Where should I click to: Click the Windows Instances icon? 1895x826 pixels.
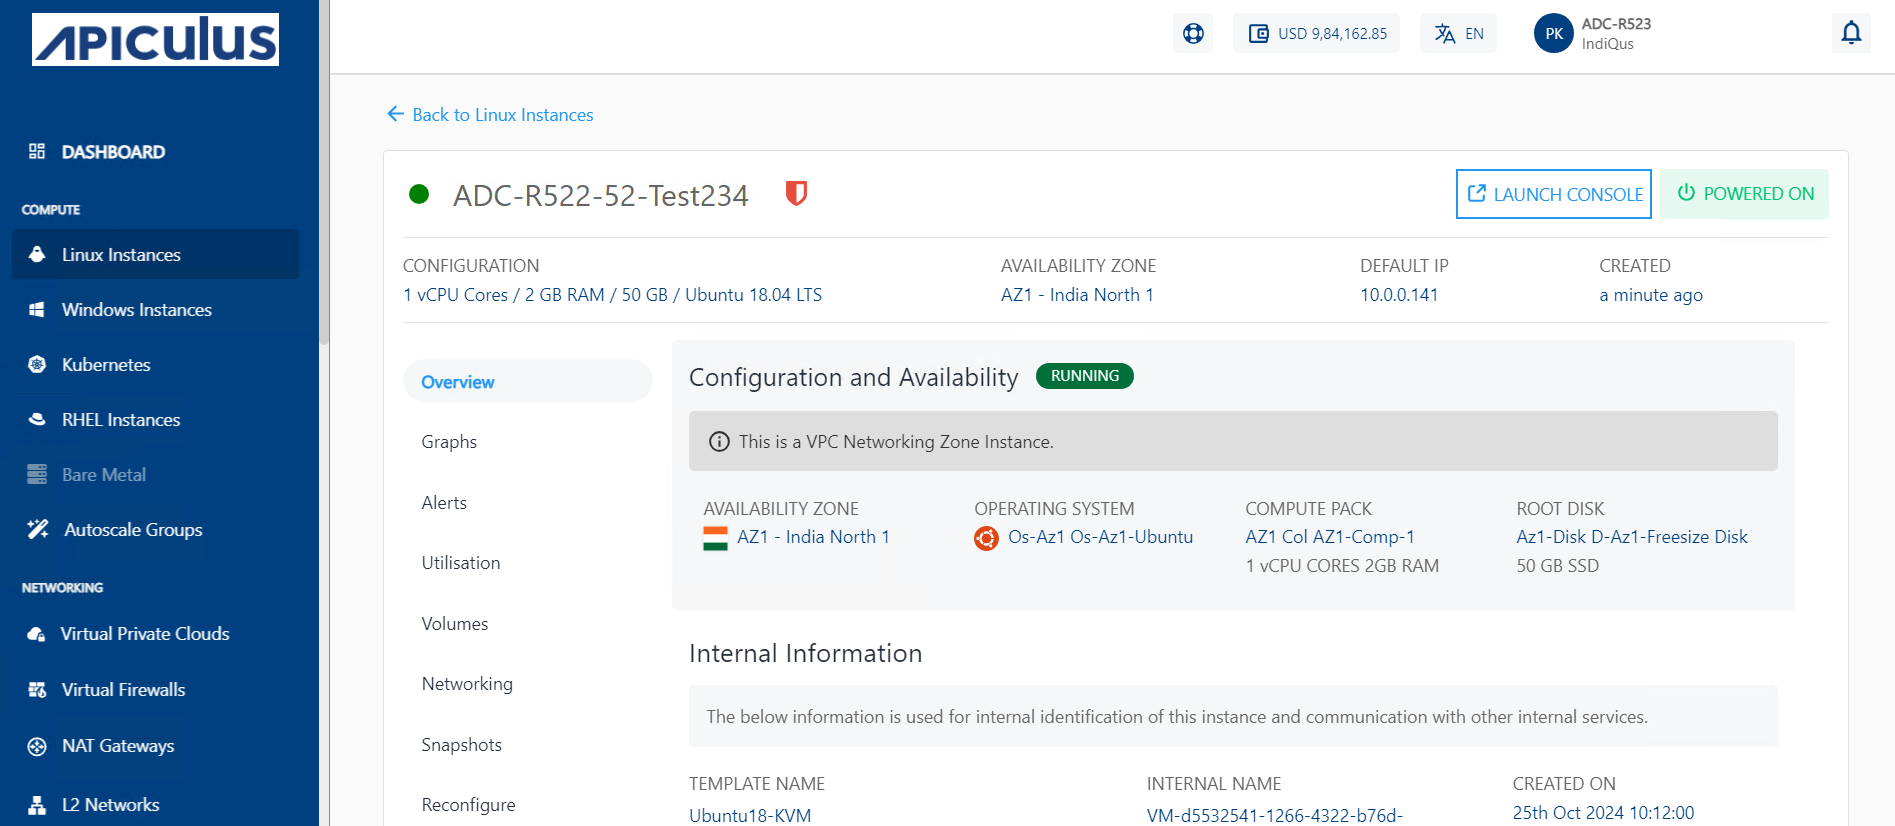pyautogui.click(x=37, y=310)
